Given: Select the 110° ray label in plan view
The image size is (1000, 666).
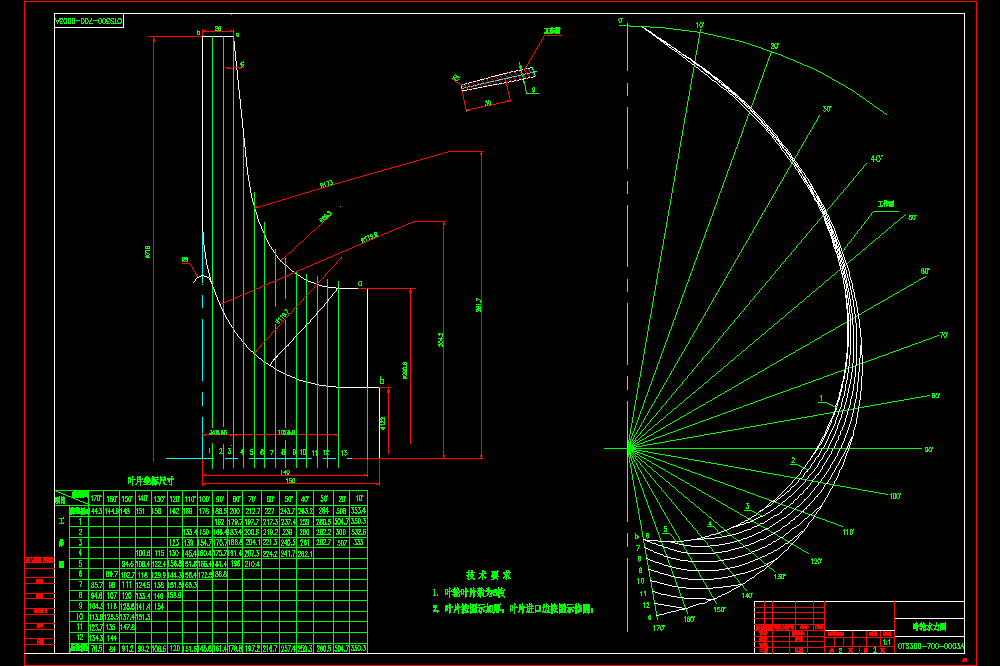Looking at the screenshot, I should [848, 532].
